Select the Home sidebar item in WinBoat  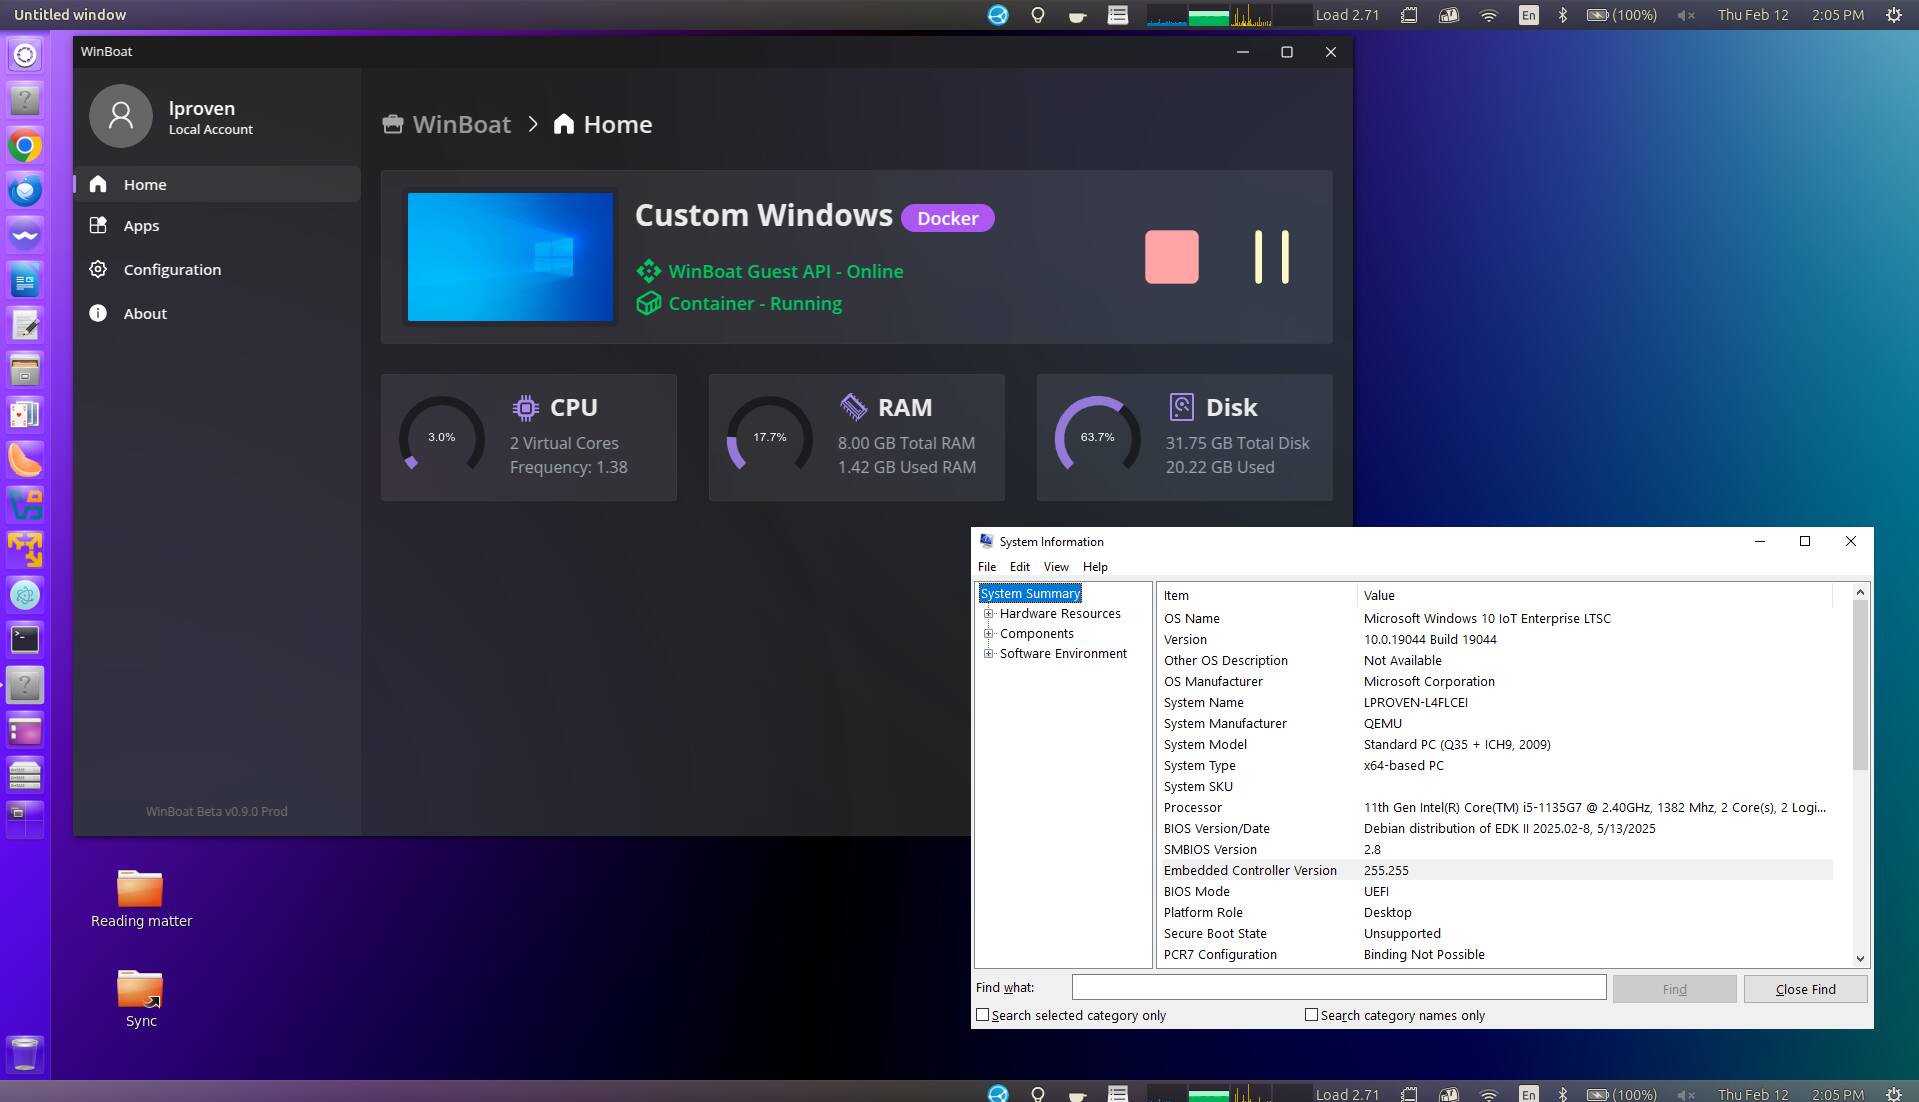coord(145,185)
